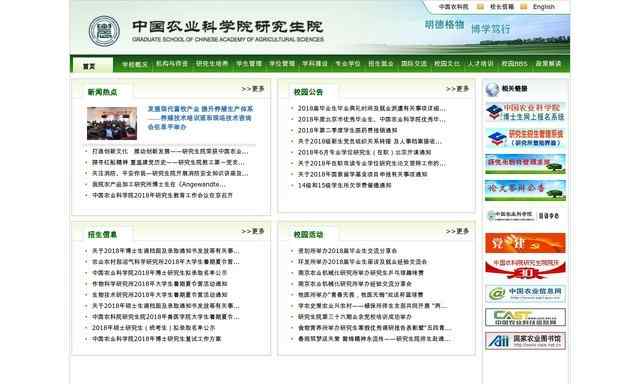The width and height of the screenshot is (640, 384).
Task: Open 14级和15级学生所欠学费催缴通知
Action: (344, 185)
